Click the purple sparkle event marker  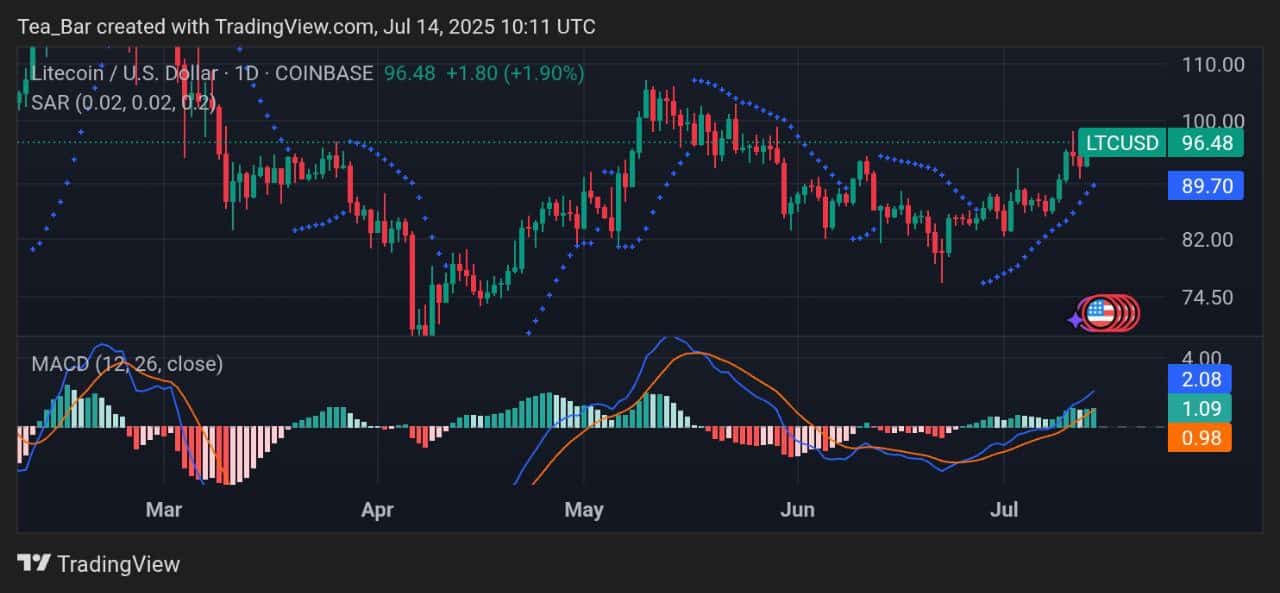(1075, 320)
